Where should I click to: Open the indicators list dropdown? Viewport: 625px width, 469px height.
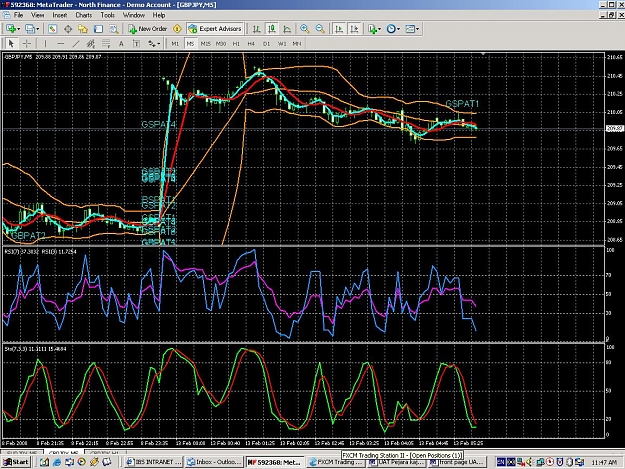pyautogui.click(x=375, y=29)
